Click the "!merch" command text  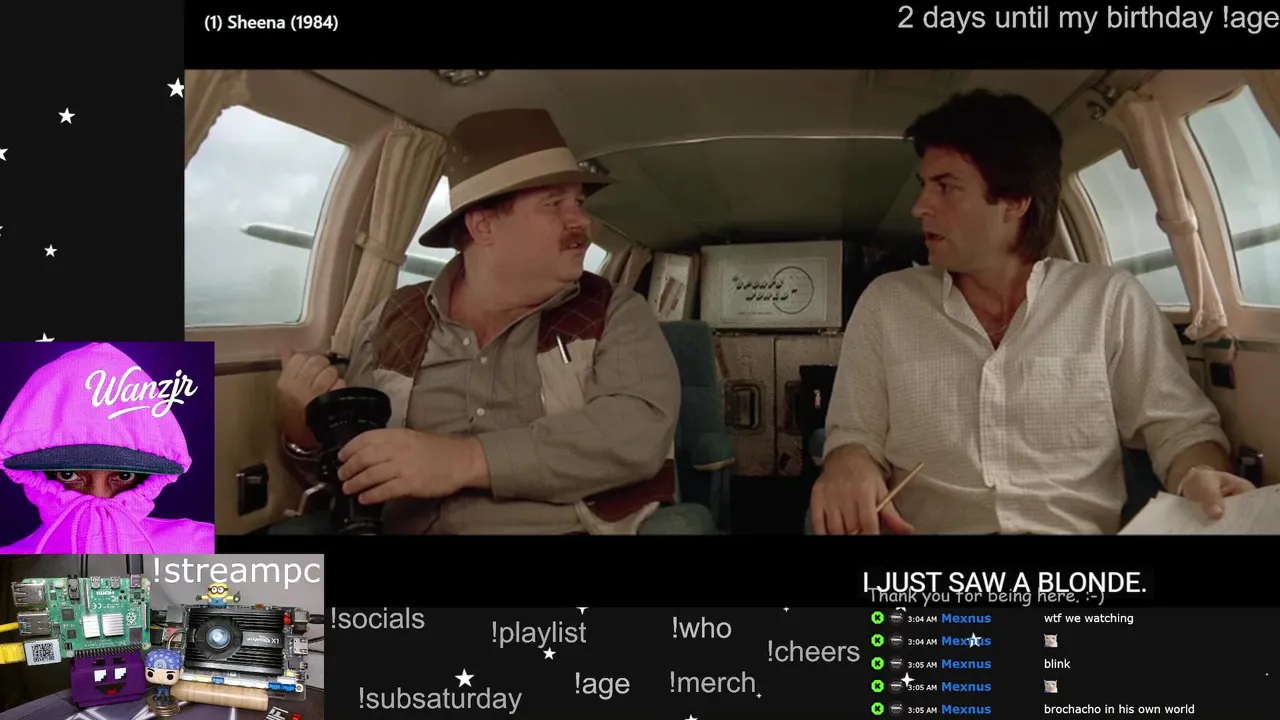tap(712, 683)
